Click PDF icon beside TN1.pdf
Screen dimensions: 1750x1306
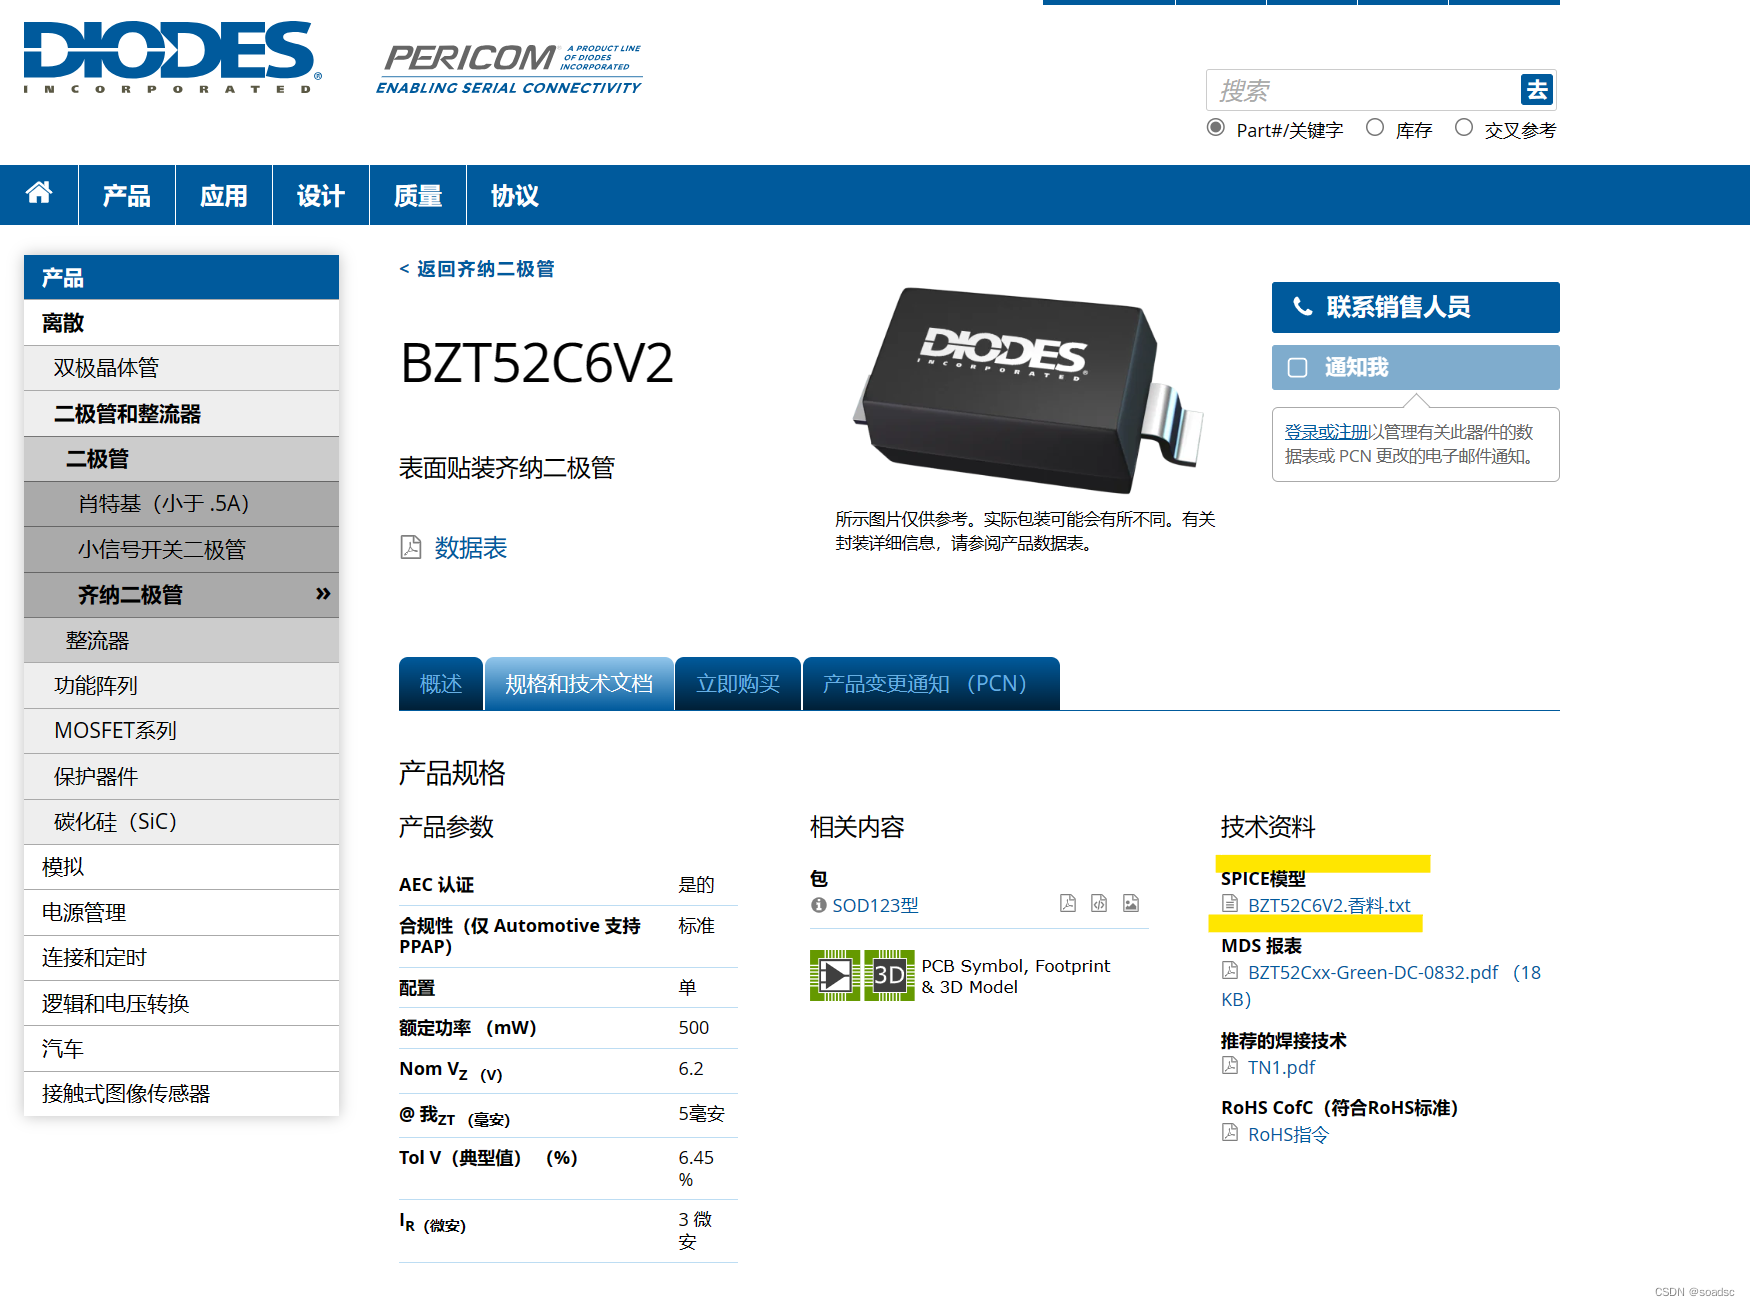[x=1230, y=1066]
